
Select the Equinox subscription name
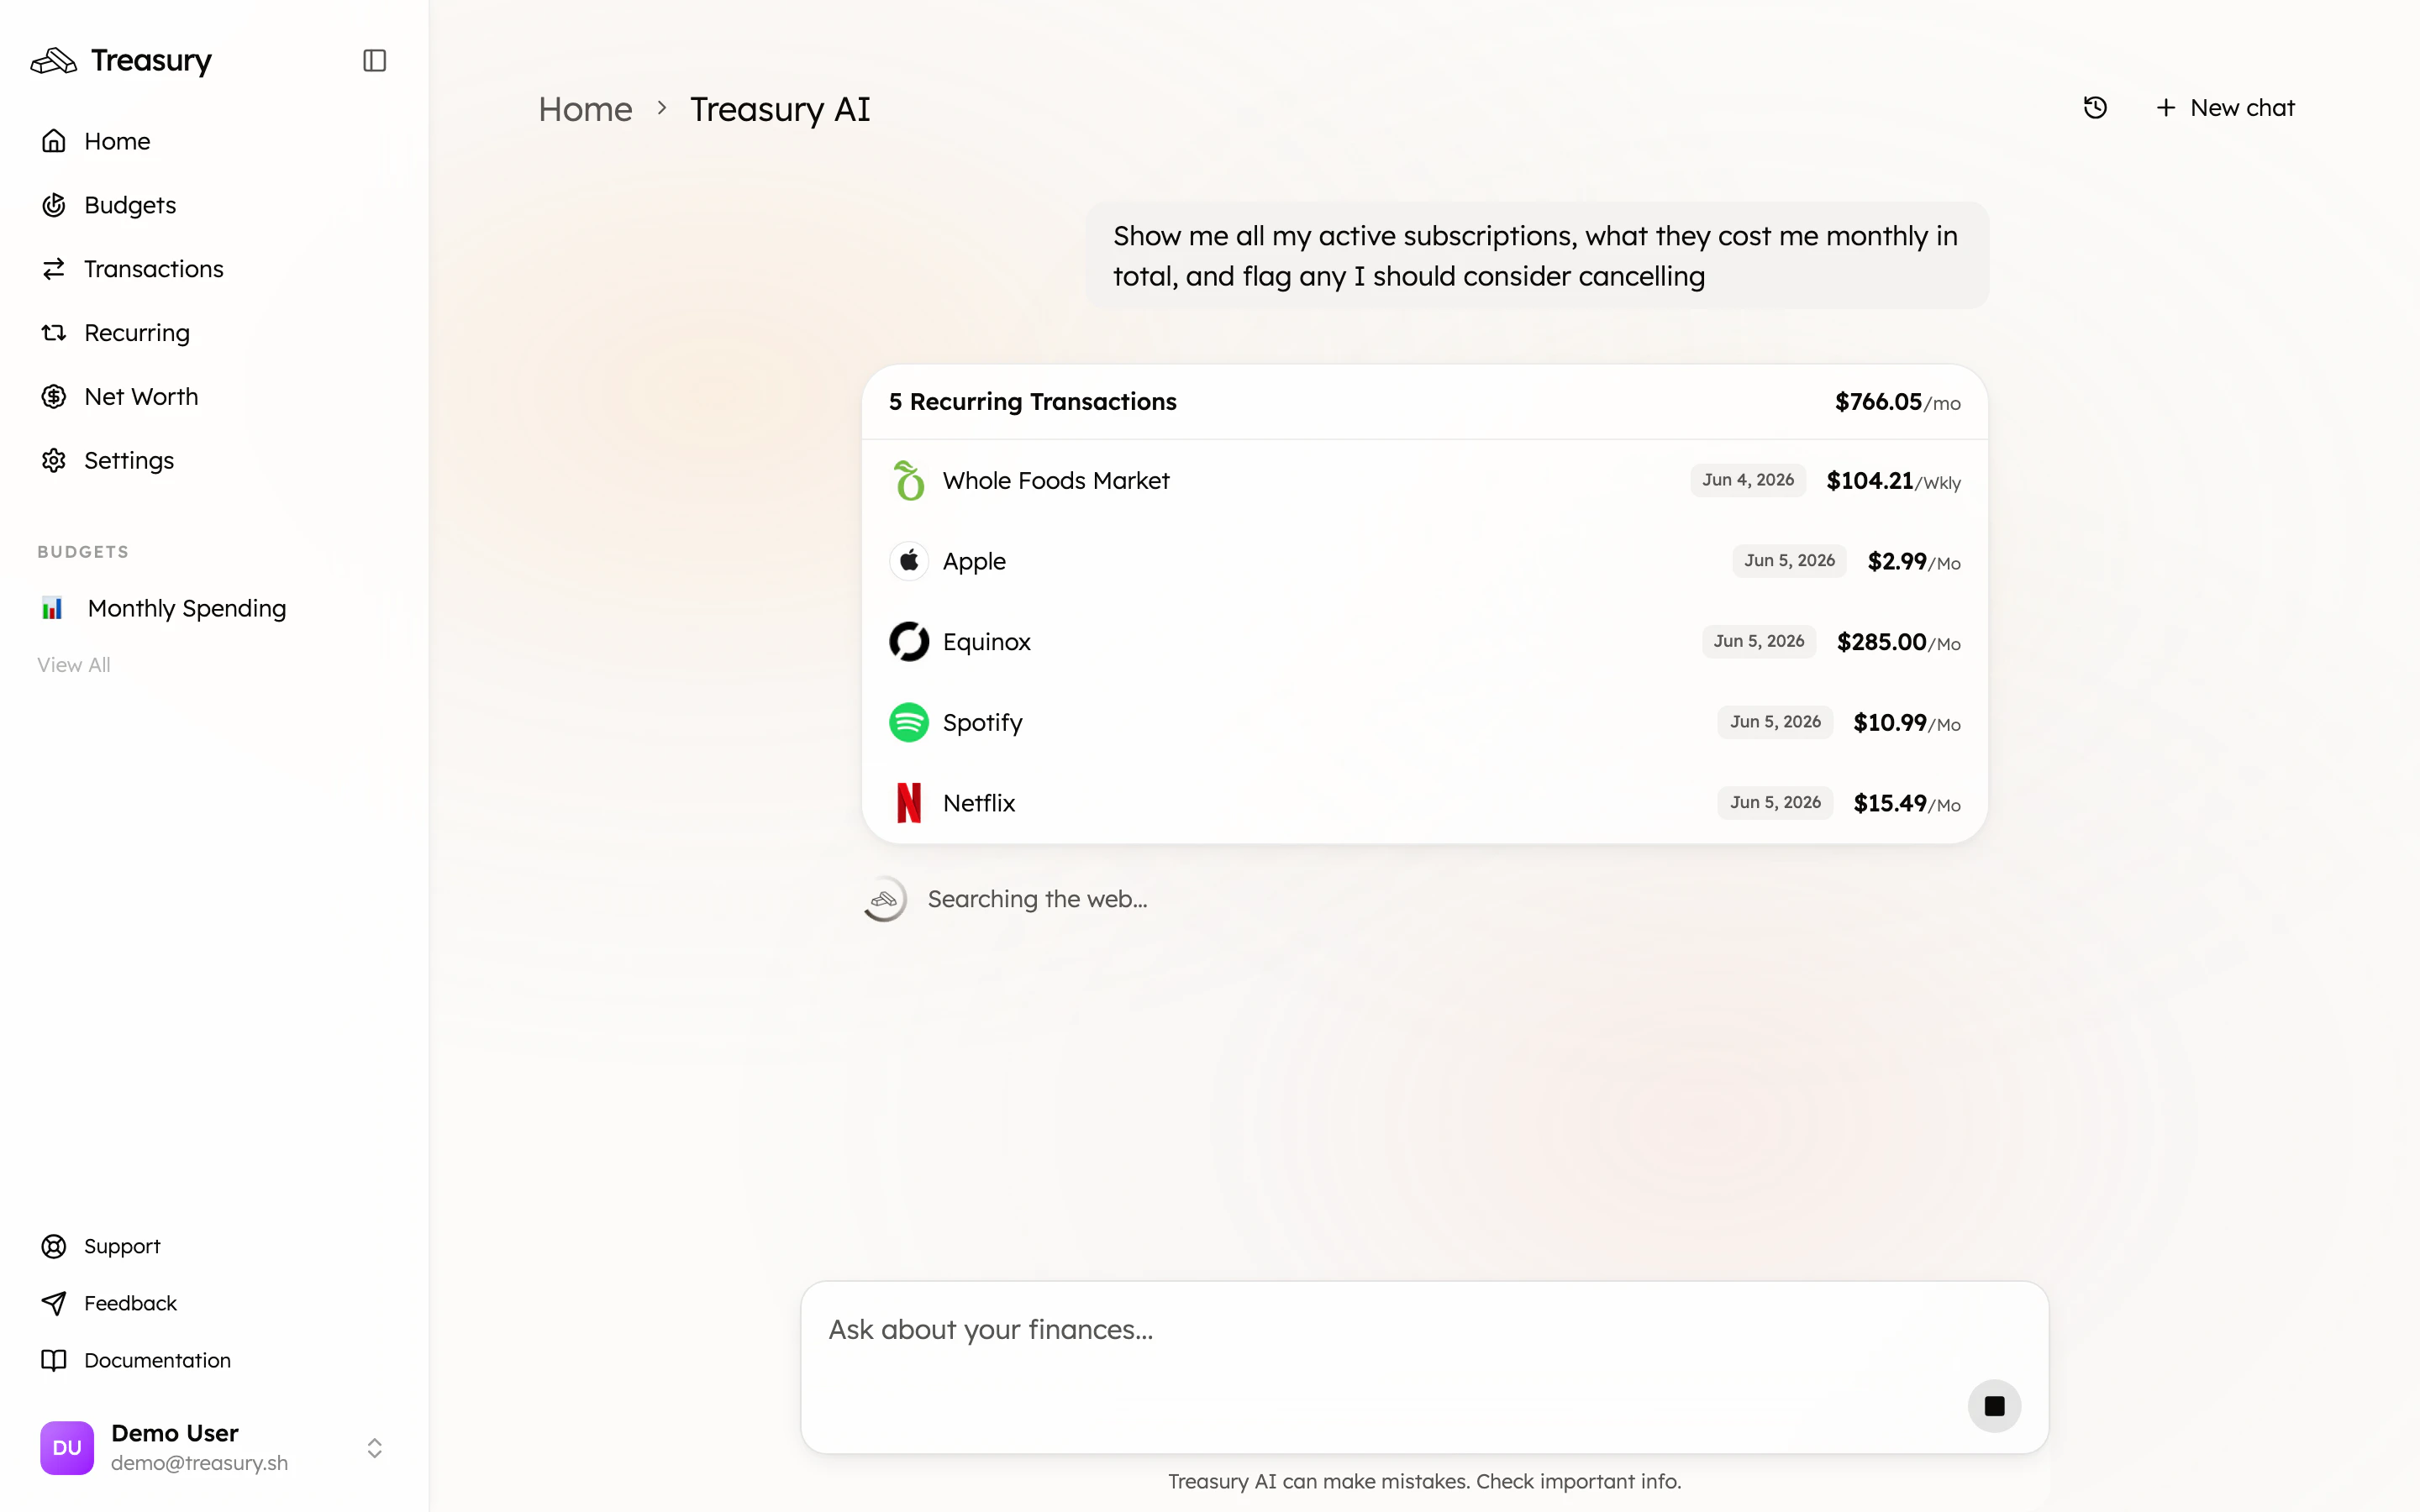click(x=986, y=643)
